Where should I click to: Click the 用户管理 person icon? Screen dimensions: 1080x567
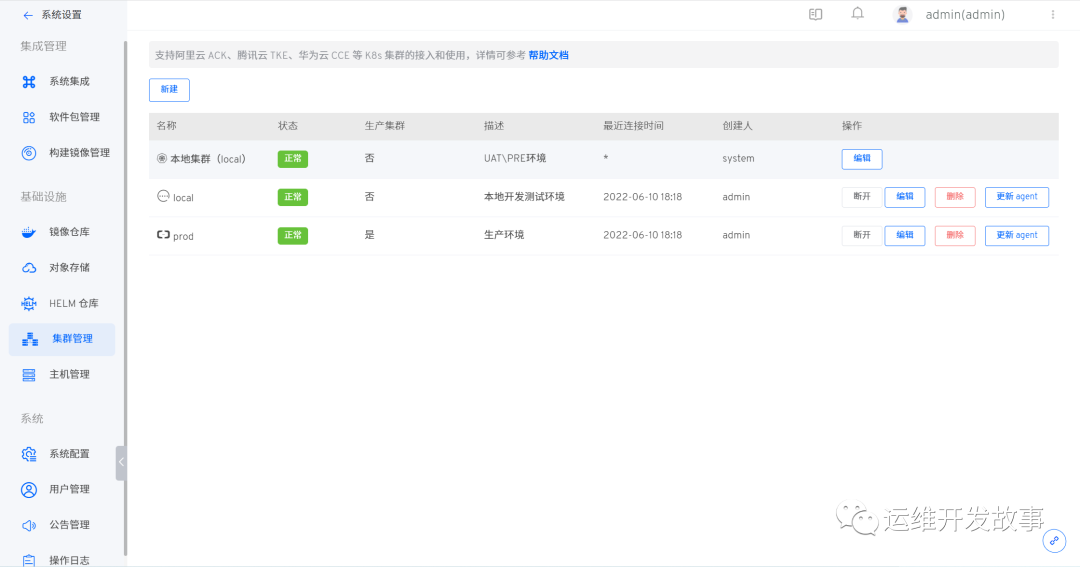point(29,490)
